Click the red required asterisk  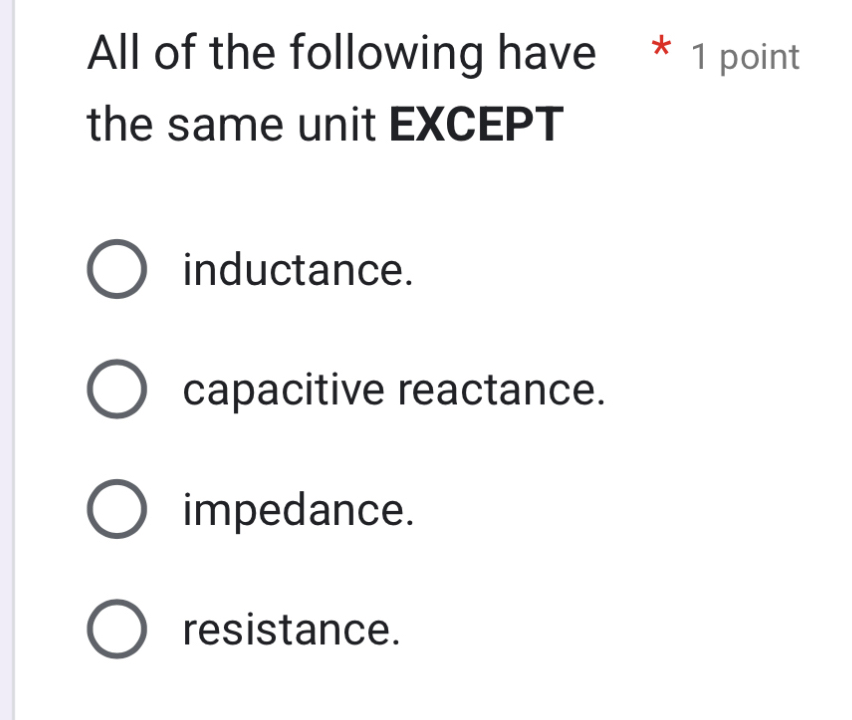click(658, 50)
